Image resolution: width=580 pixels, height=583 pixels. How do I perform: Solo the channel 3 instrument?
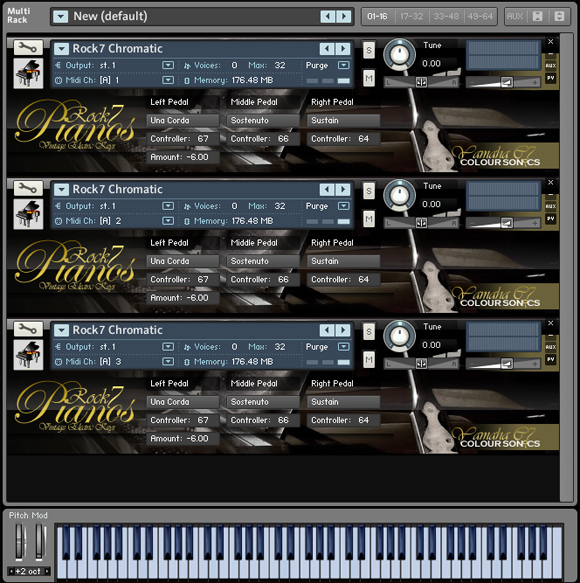(x=369, y=331)
